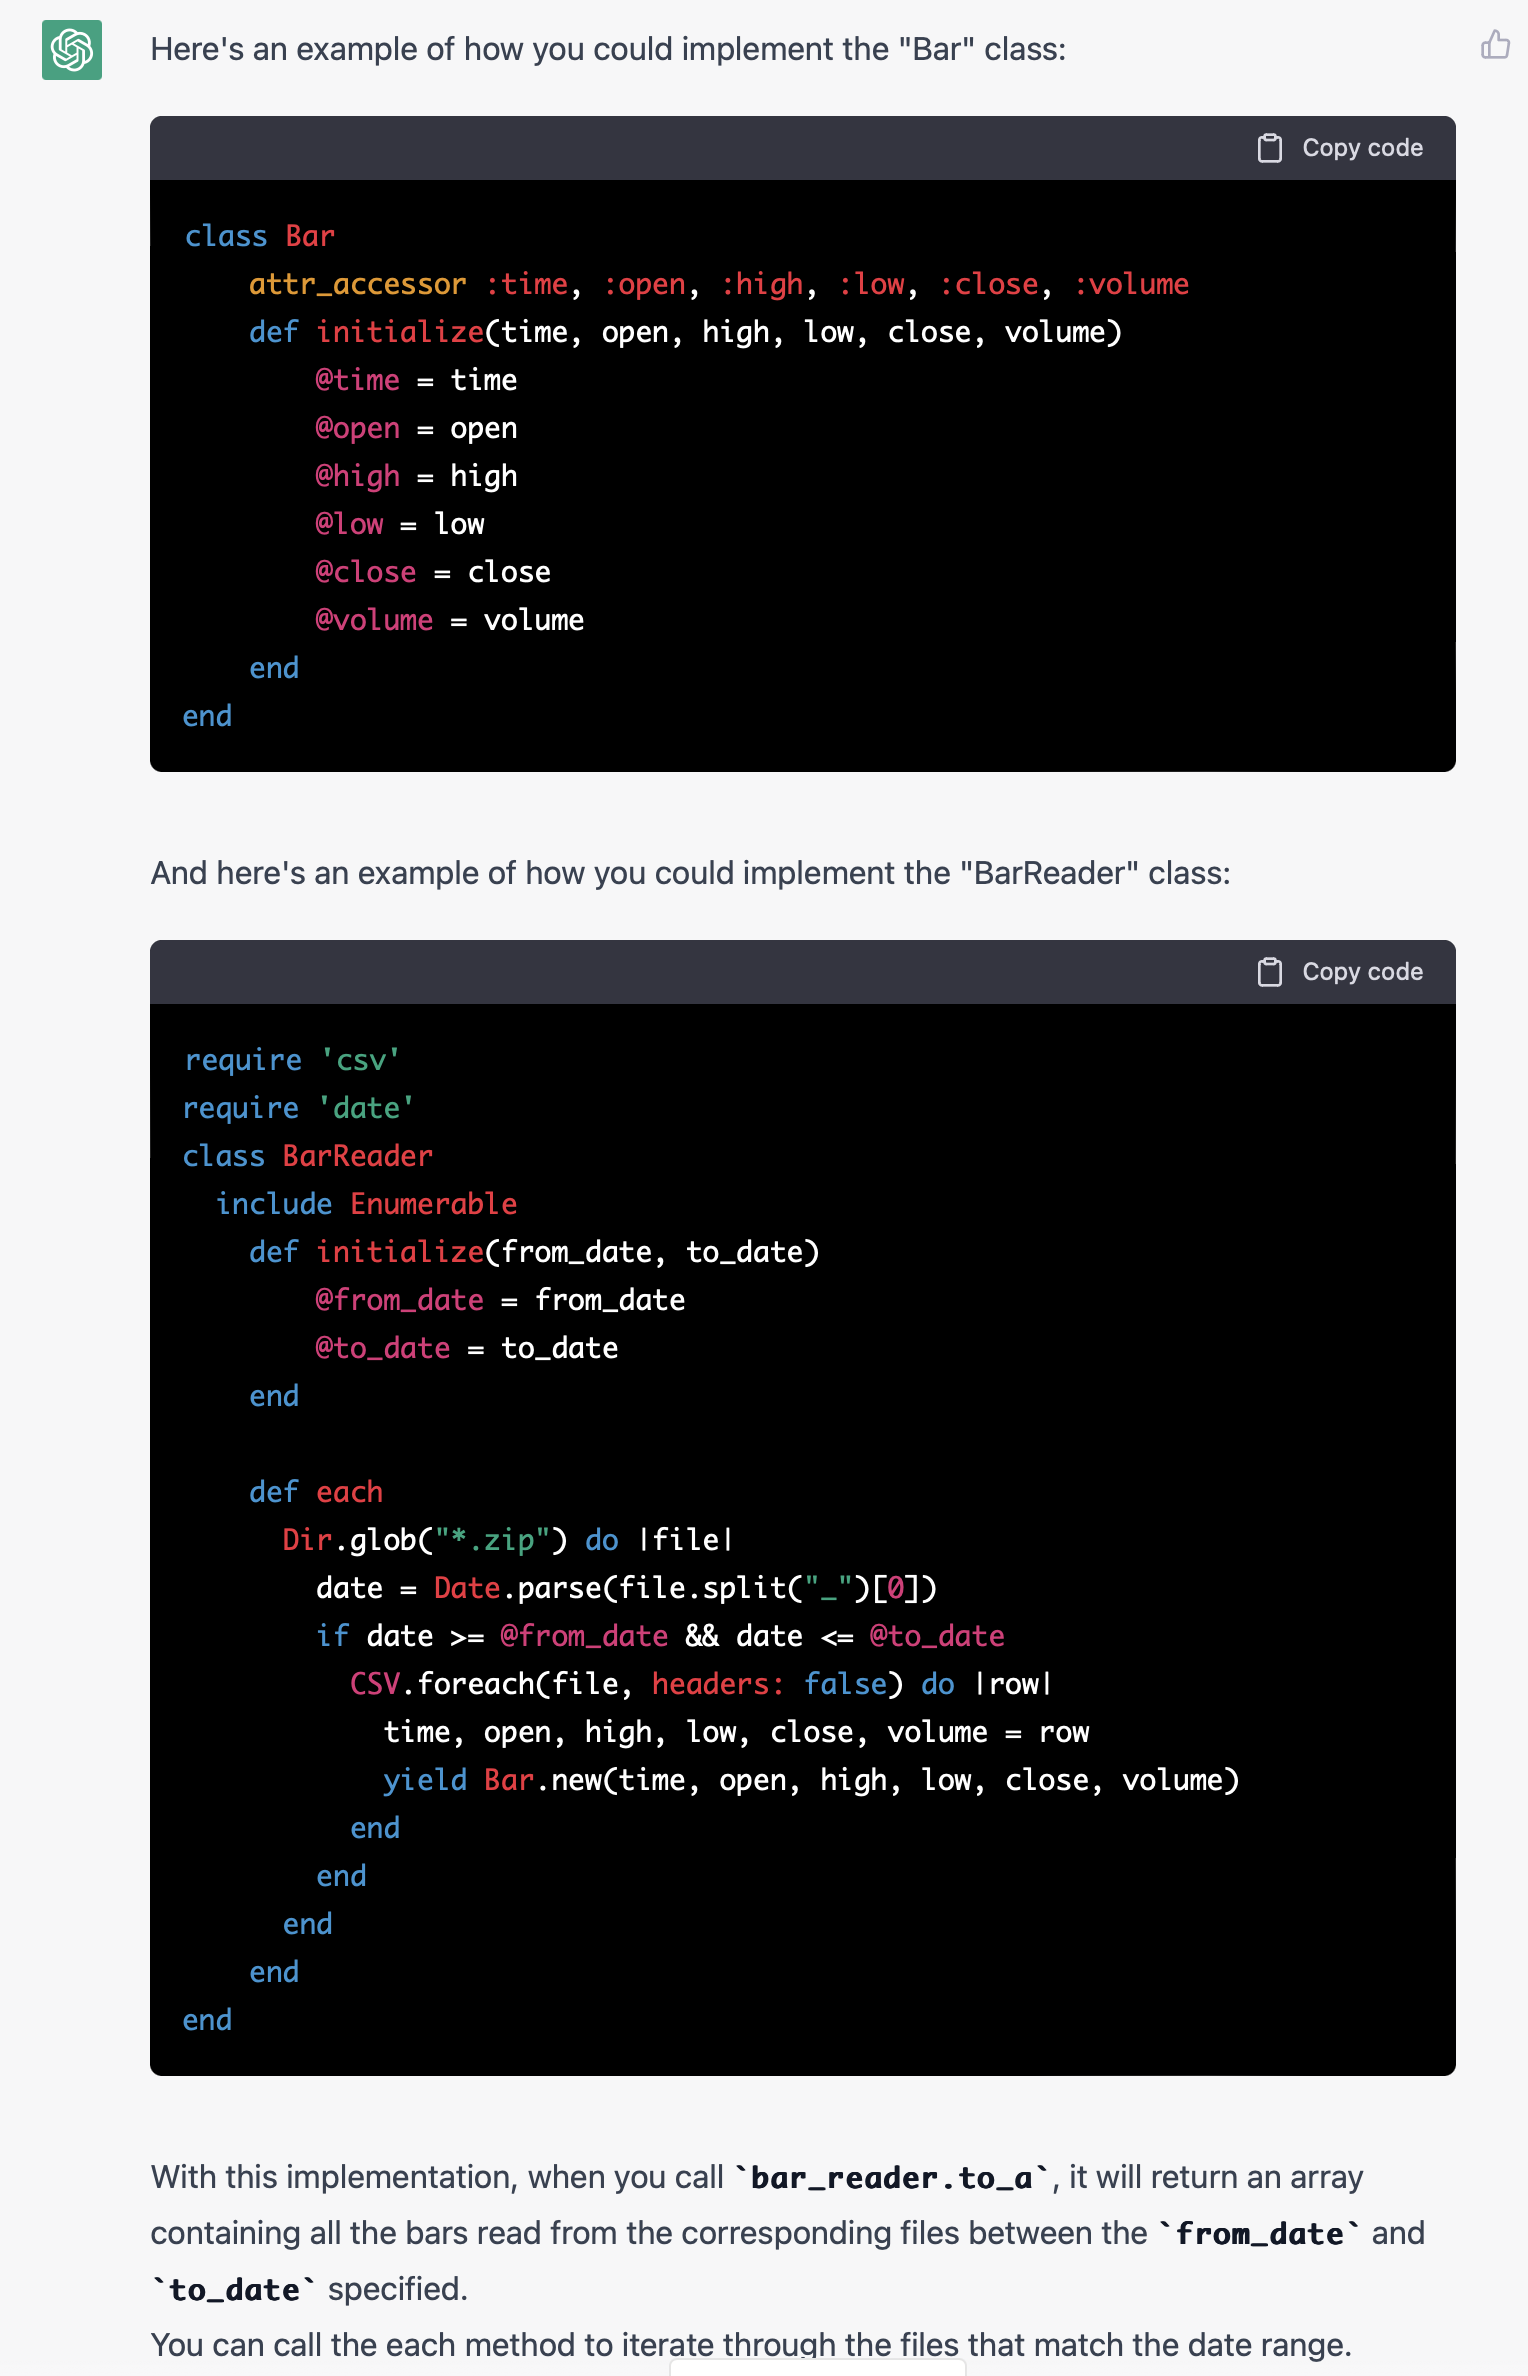Click the inline code bar_reader.to_a
The width and height of the screenshot is (1528, 2376).
[x=891, y=2178]
